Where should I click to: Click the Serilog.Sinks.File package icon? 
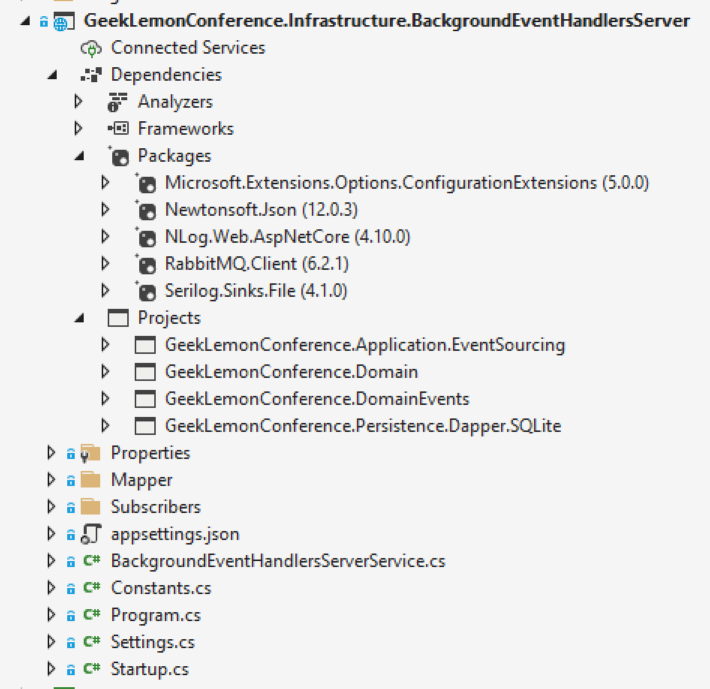coord(146,292)
